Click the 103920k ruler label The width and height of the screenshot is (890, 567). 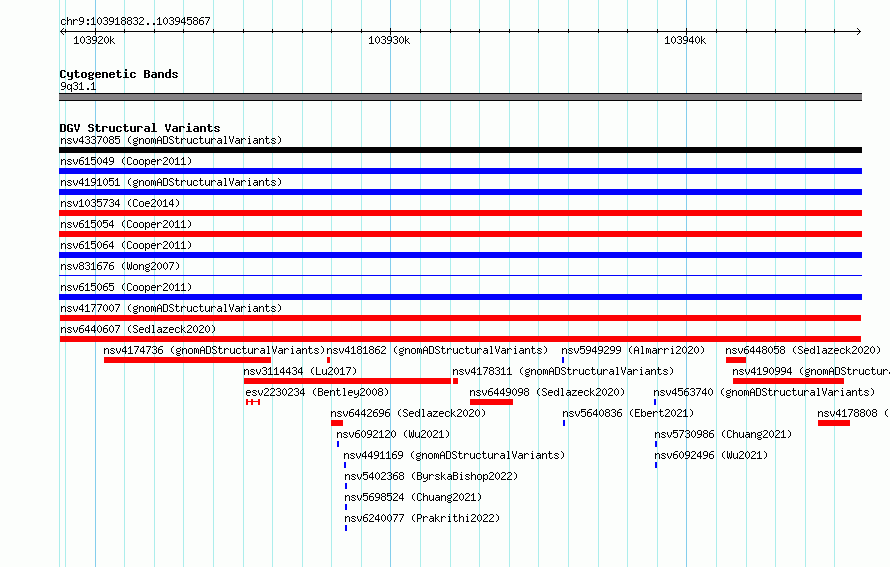[x=94, y=40]
